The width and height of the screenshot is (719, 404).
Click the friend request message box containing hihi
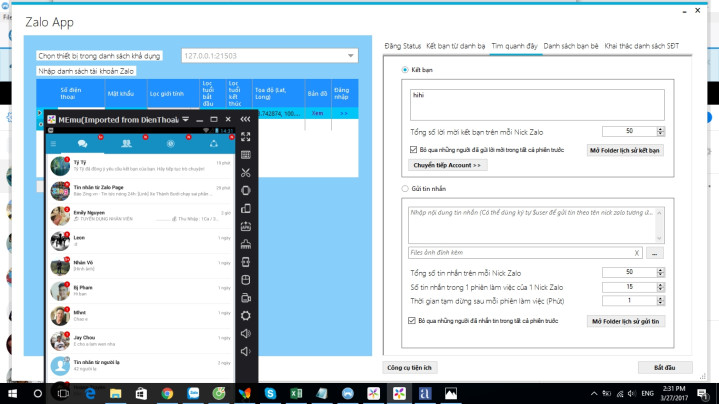point(537,105)
